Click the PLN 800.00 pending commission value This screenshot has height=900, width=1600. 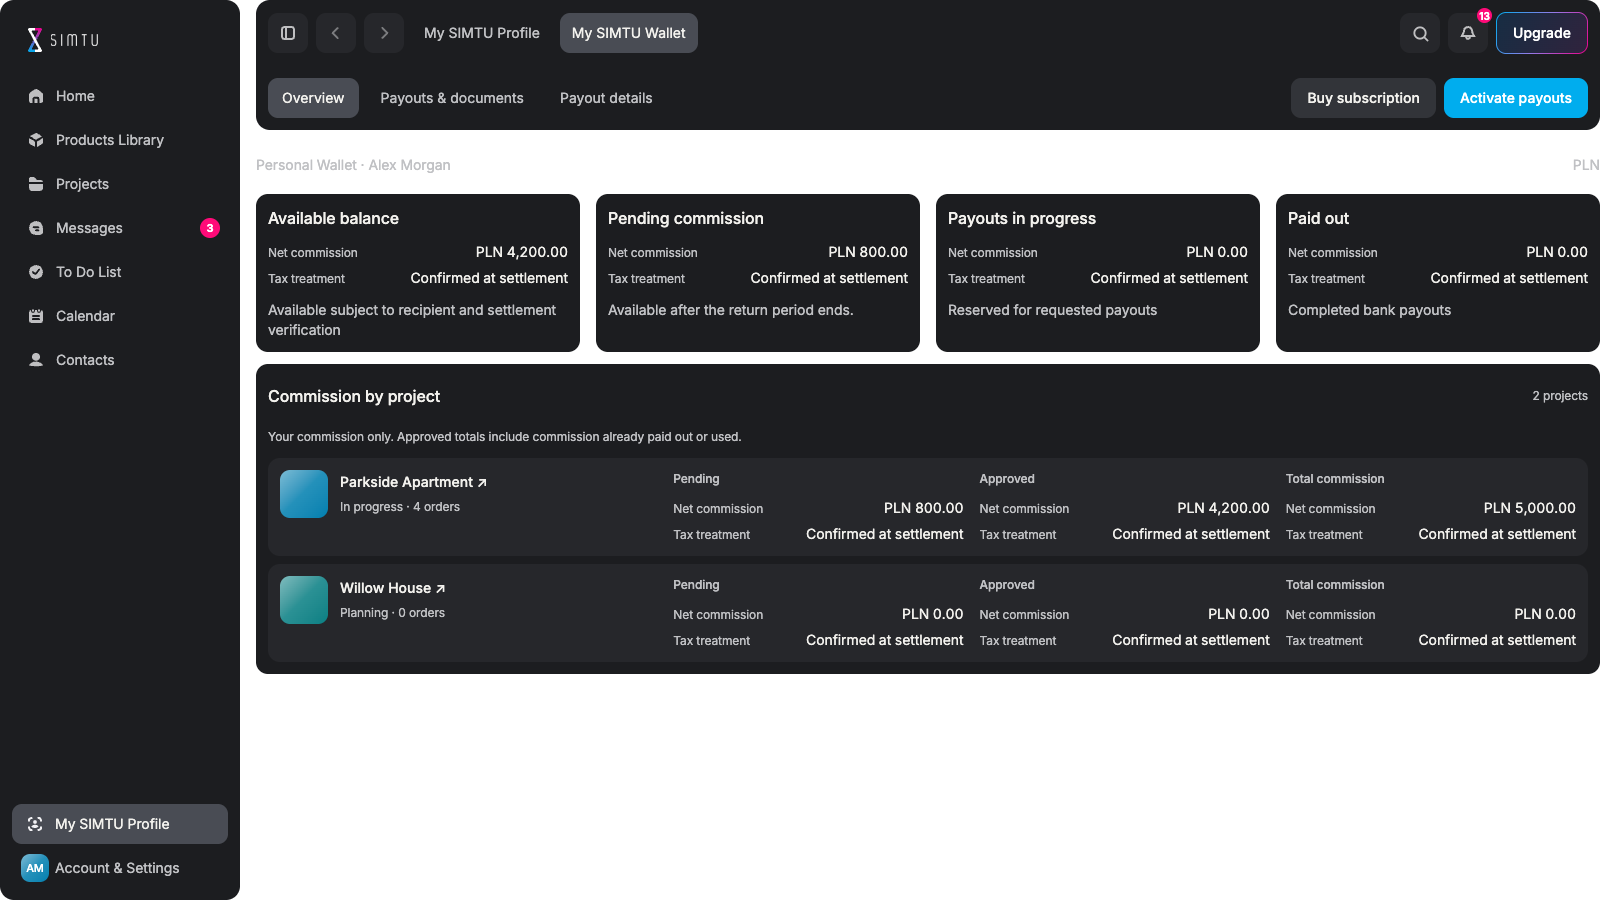tap(868, 252)
